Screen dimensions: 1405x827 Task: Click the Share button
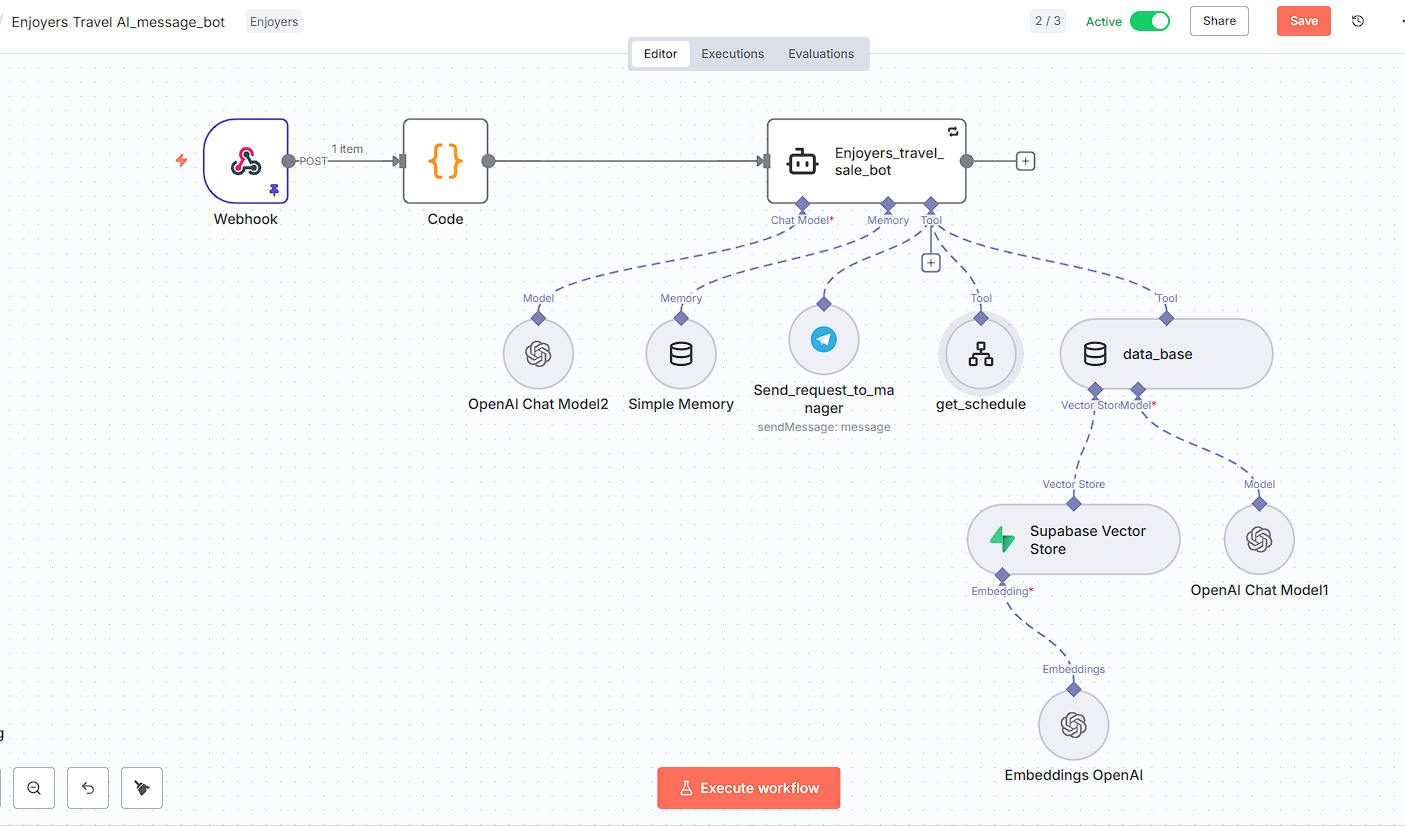click(x=1219, y=21)
